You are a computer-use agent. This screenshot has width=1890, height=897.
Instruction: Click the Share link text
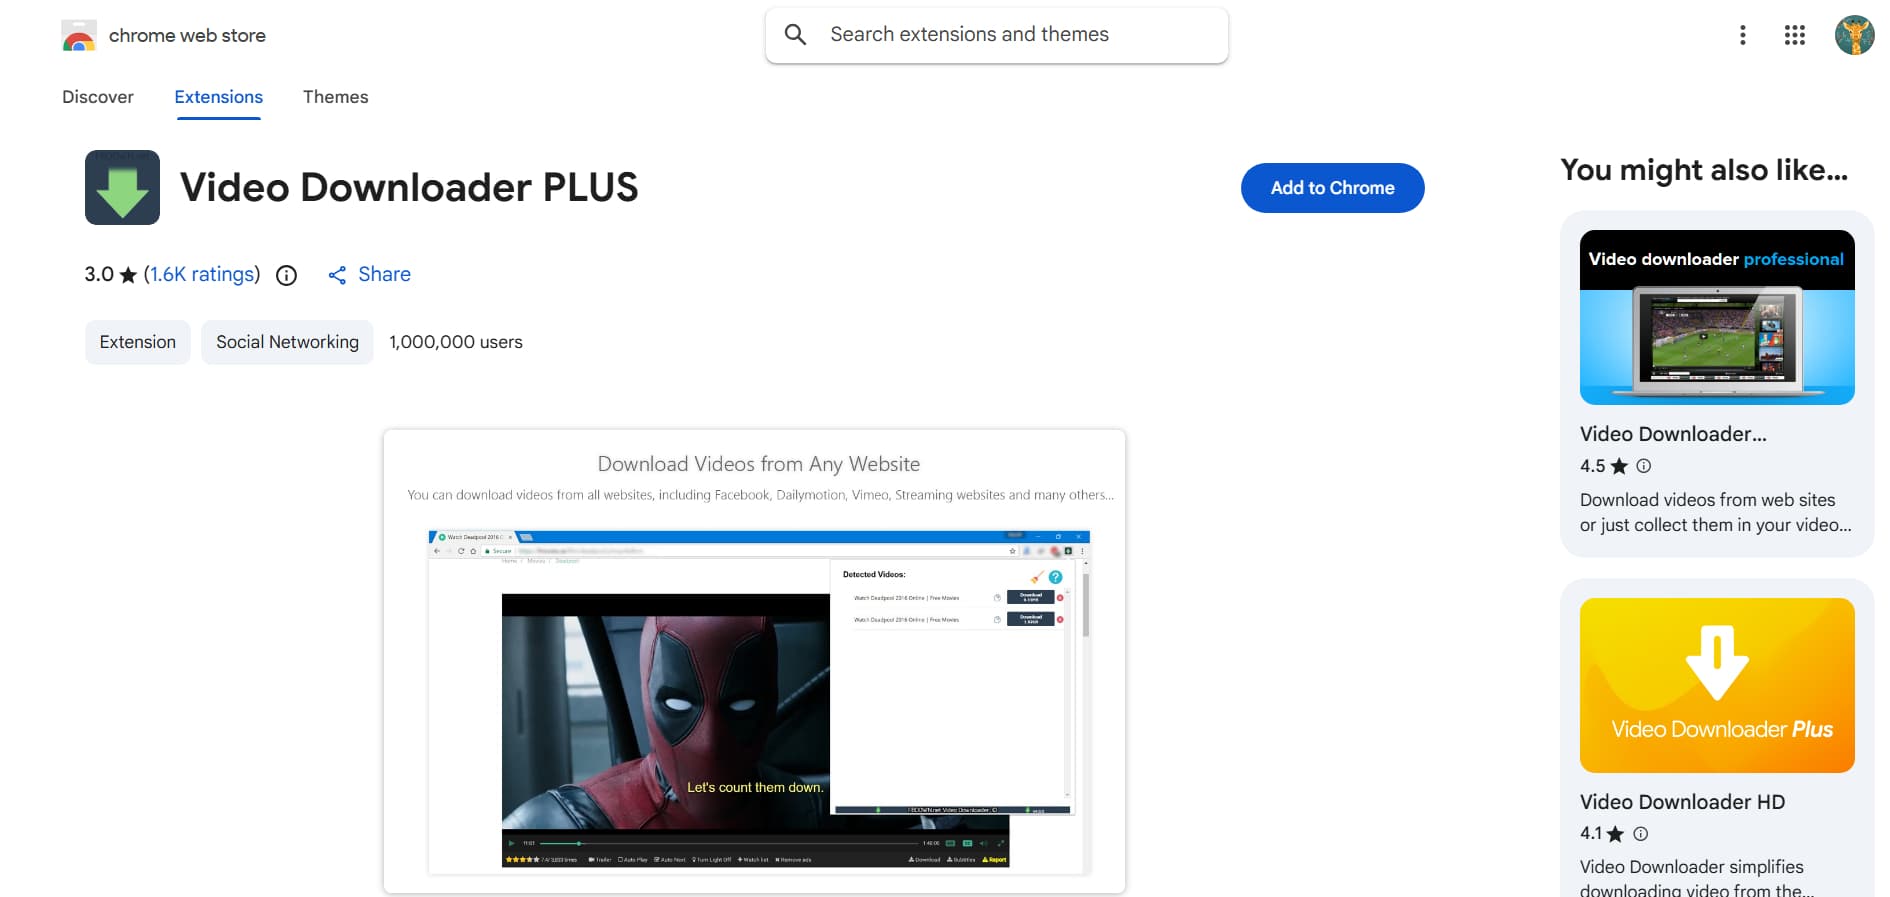(x=384, y=274)
